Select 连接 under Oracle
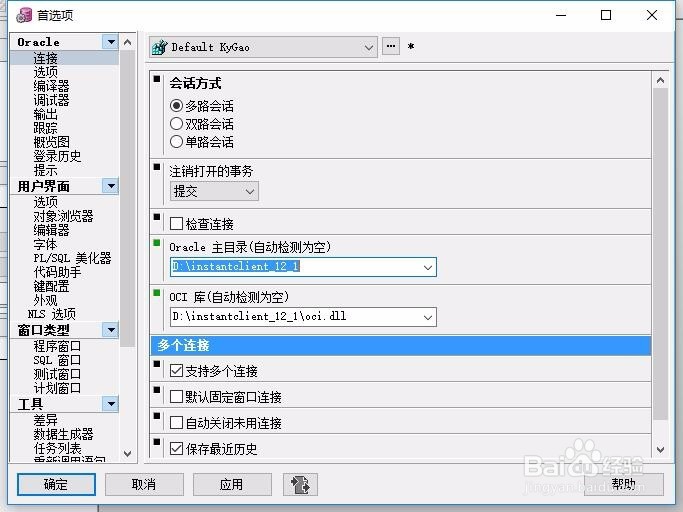This screenshot has height=512, width=683. pyautogui.click(x=45, y=58)
